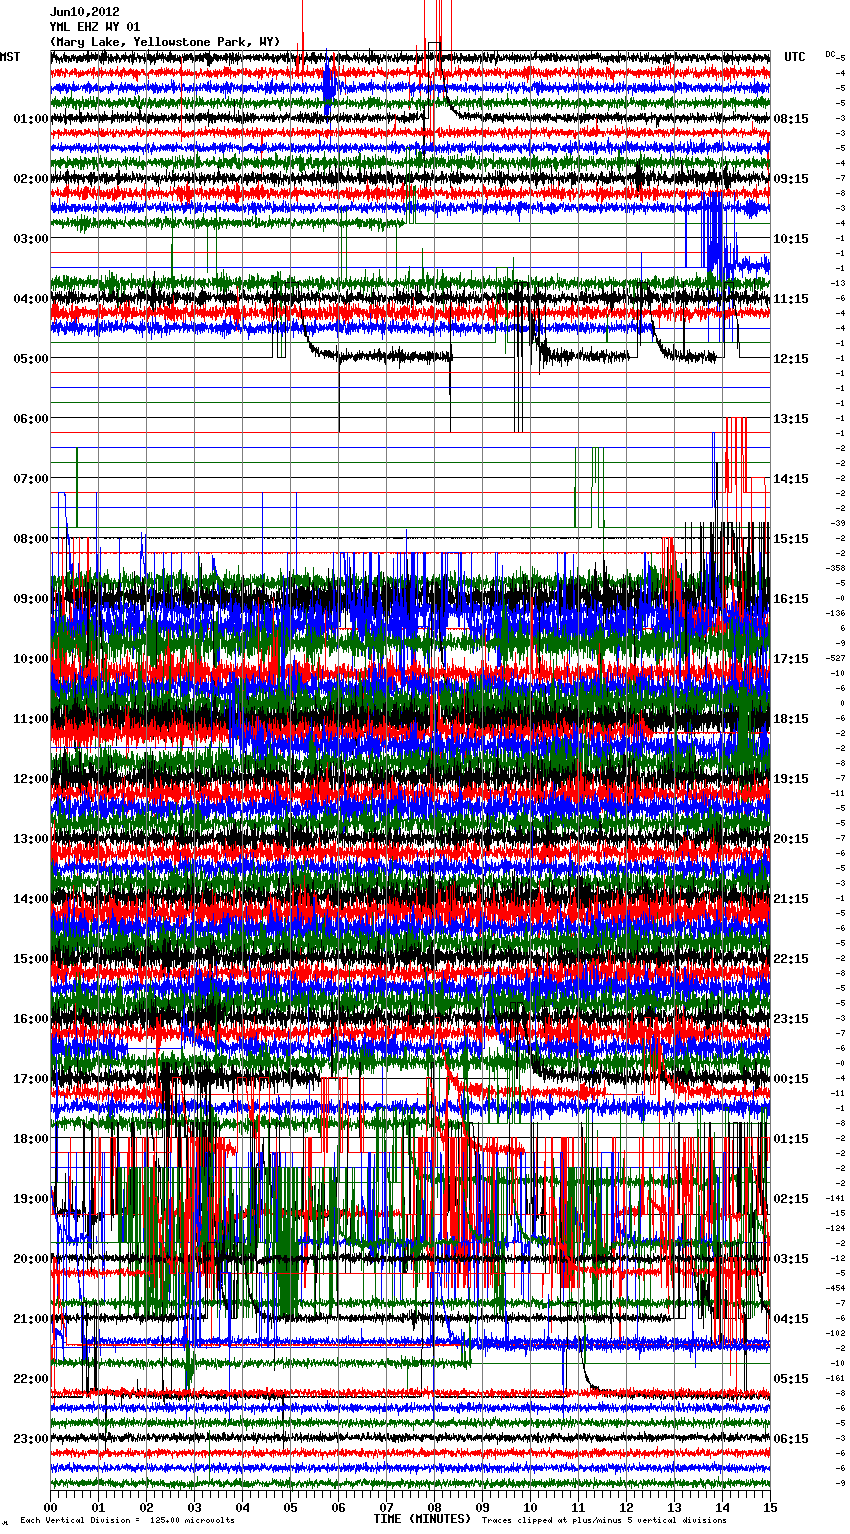
Task: Select the 08:00 MST time label
Action: tap(31, 539)
